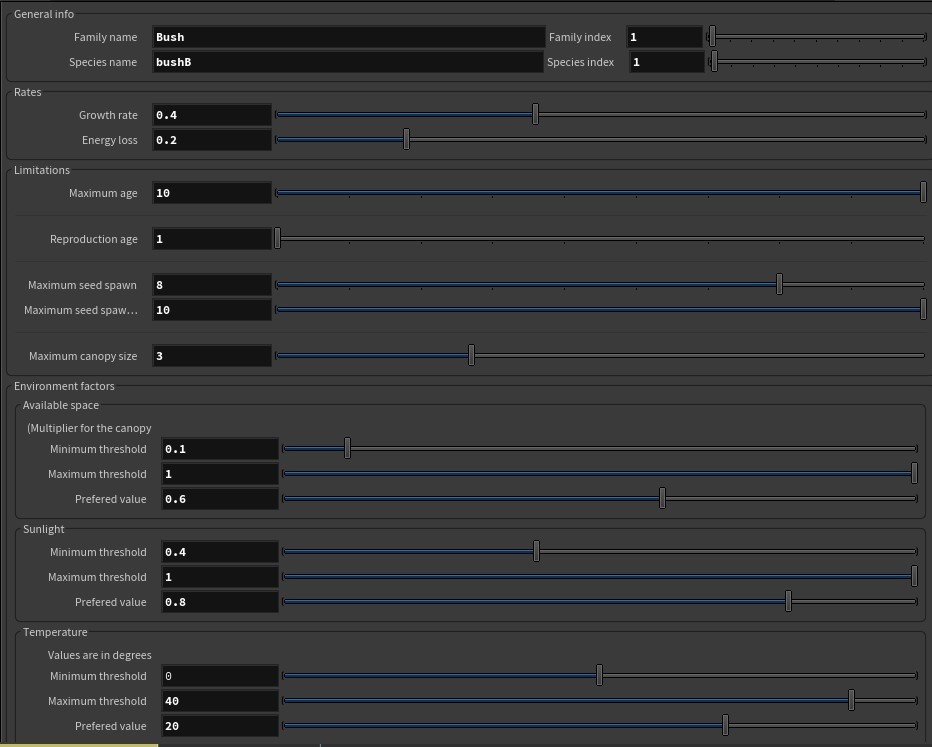
Task: Click the Maximum age slider handle
Action: point(923,192)
